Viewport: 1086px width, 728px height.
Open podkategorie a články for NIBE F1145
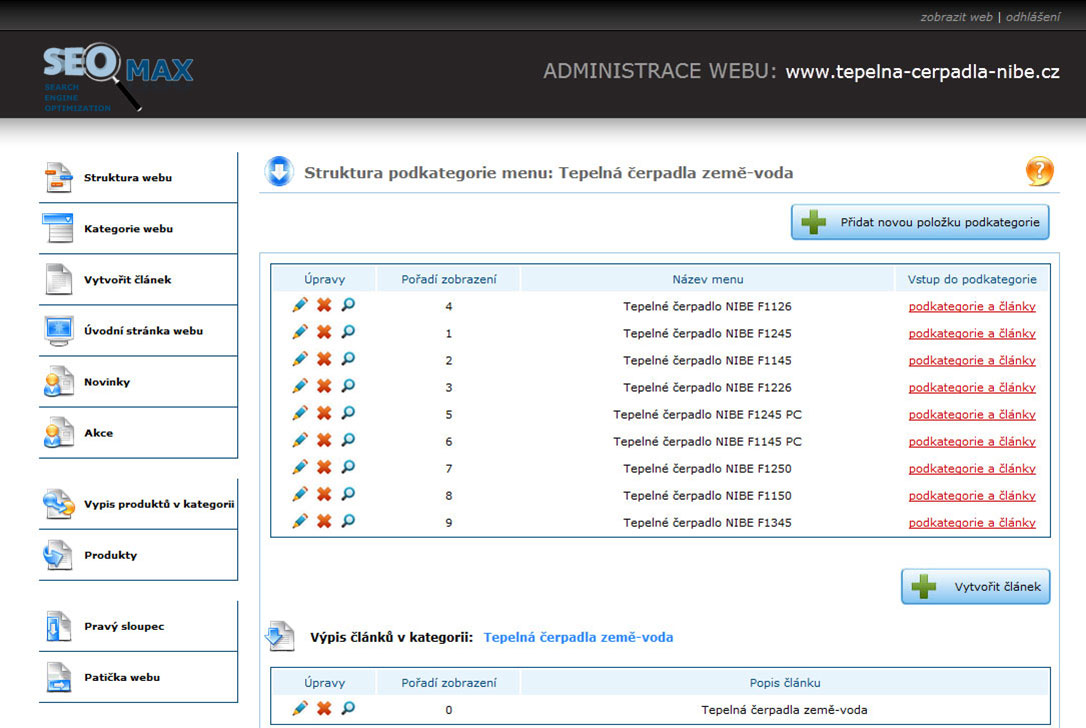(x=972, y=360)
